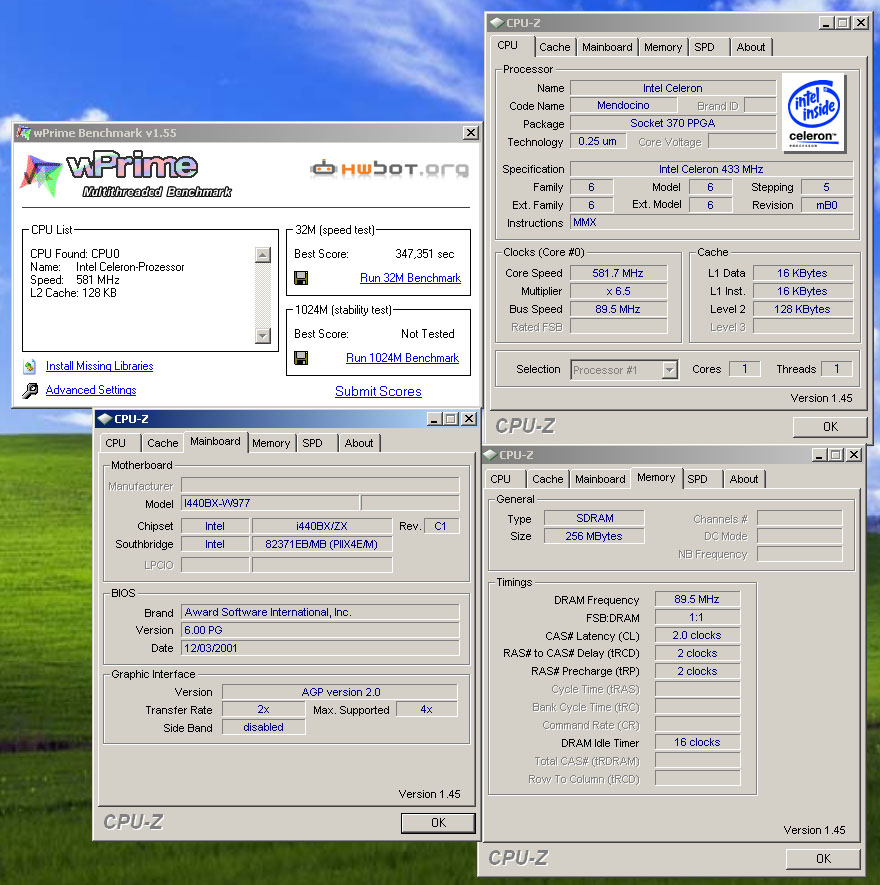Click the Multiplier x 6.5 field
The image size is (880, 885).
tap(618, 291)
